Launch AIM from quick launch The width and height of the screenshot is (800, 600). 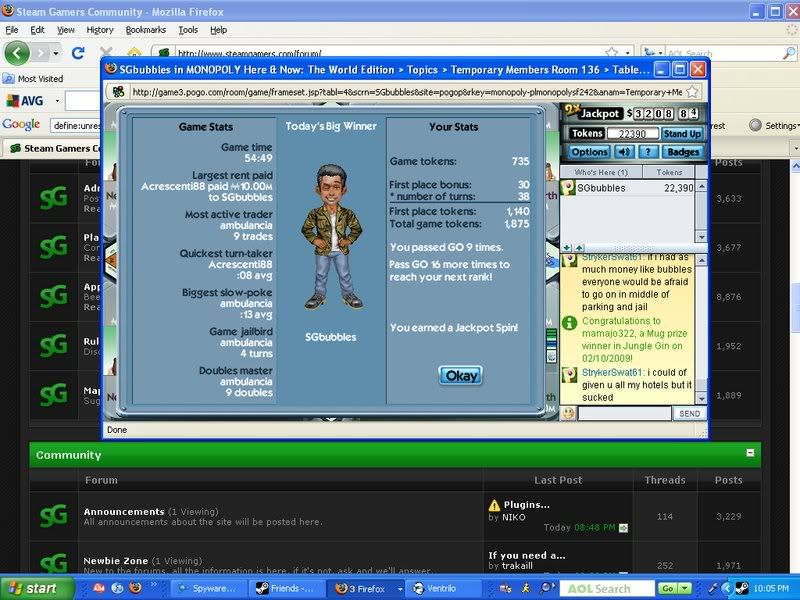click(99, 588)
